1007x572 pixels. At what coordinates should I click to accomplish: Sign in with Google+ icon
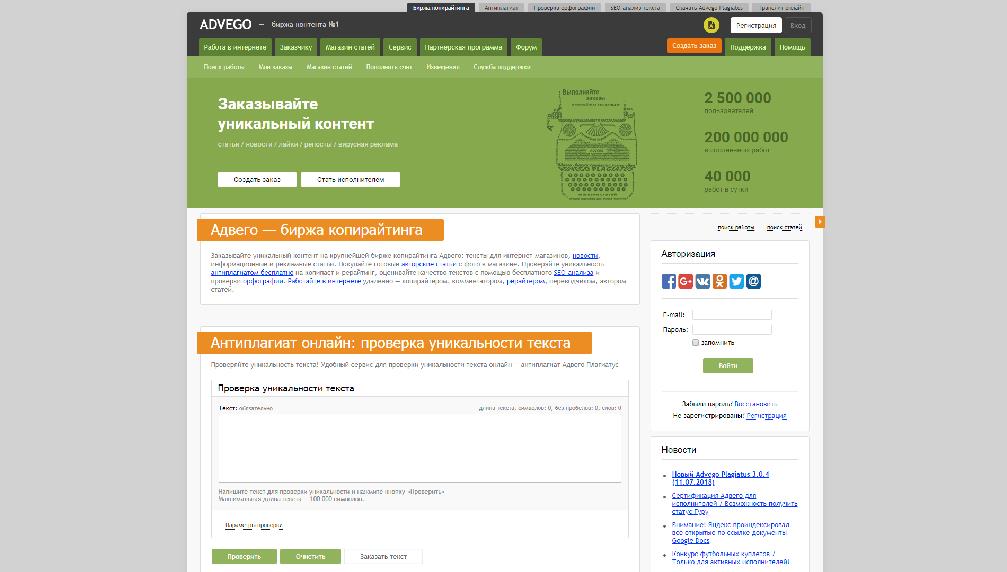pos(685,281)
